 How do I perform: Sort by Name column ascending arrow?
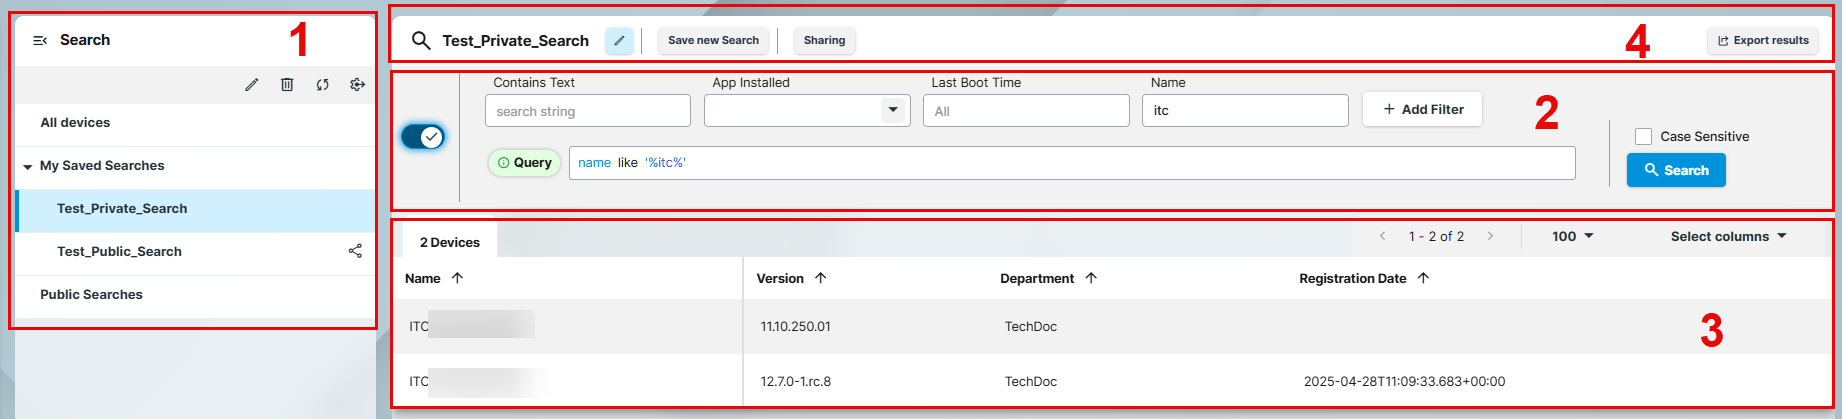(457, 278)
